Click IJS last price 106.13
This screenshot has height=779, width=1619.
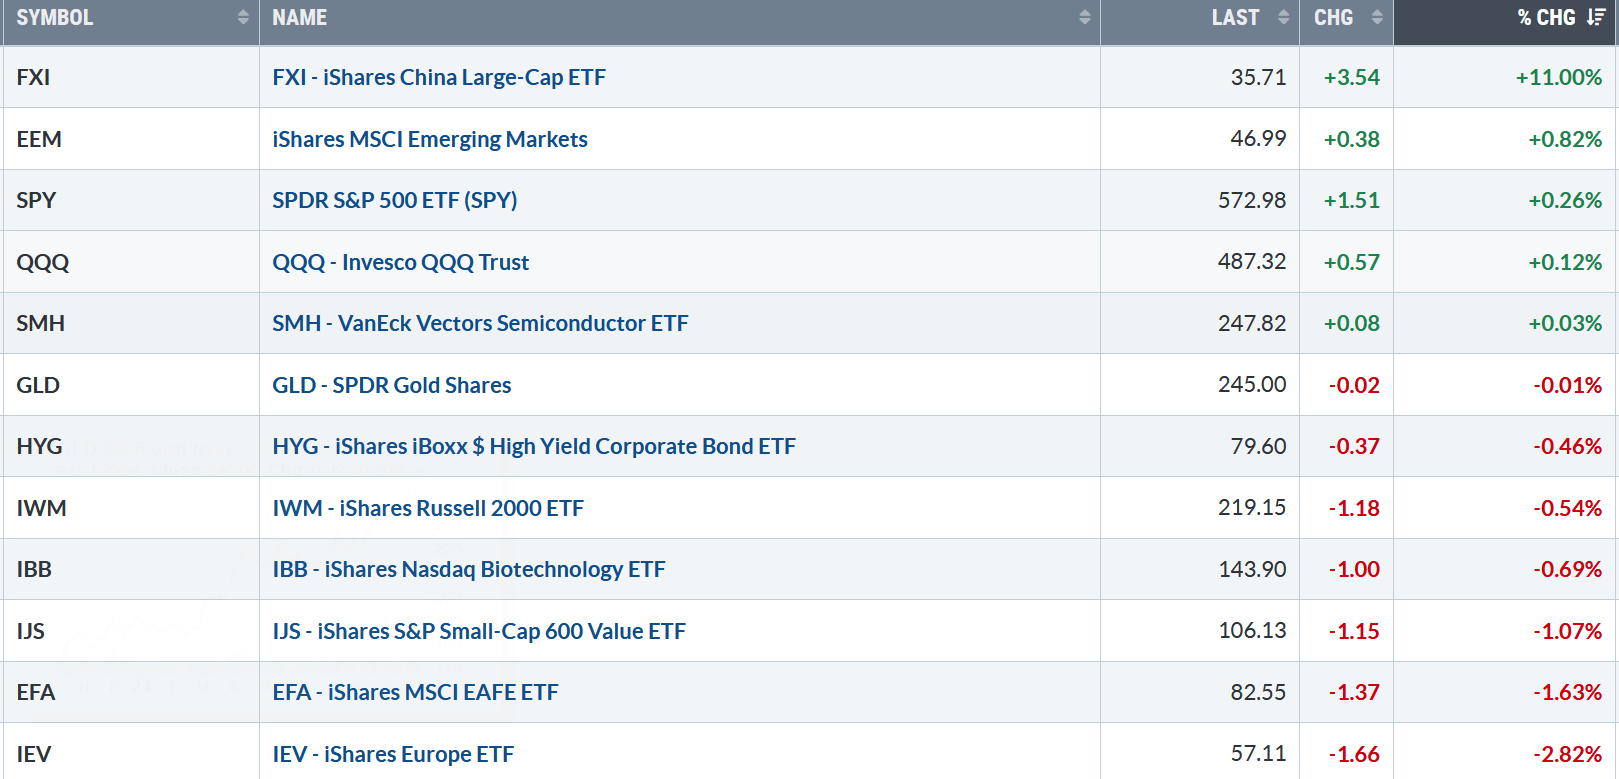point(1252,630)
